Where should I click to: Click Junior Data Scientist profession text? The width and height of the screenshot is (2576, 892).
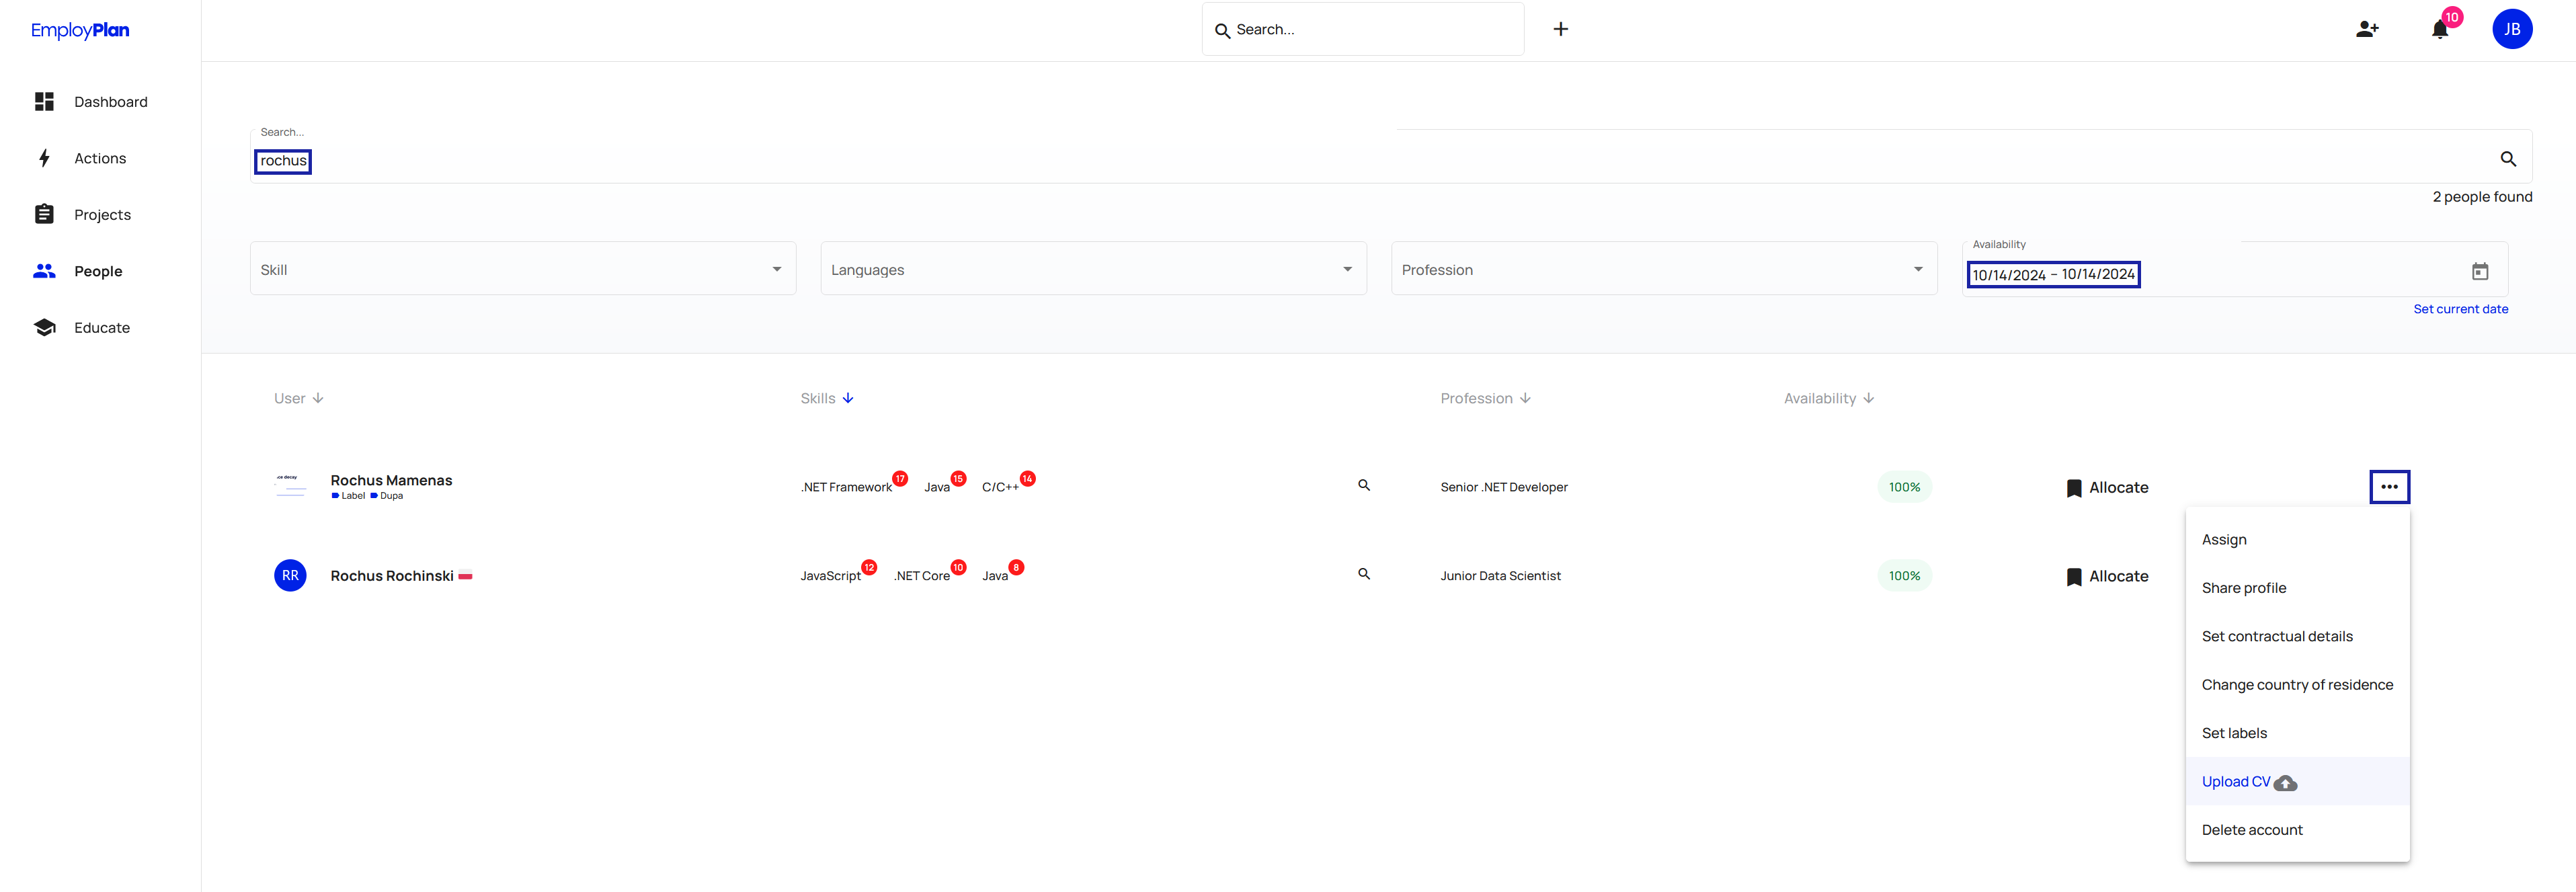[1500, 576]
